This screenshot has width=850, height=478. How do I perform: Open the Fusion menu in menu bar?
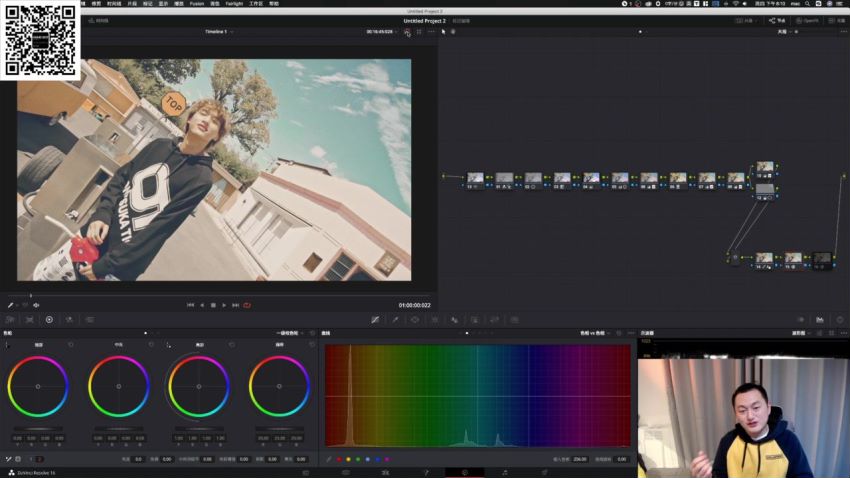[197, 3]
